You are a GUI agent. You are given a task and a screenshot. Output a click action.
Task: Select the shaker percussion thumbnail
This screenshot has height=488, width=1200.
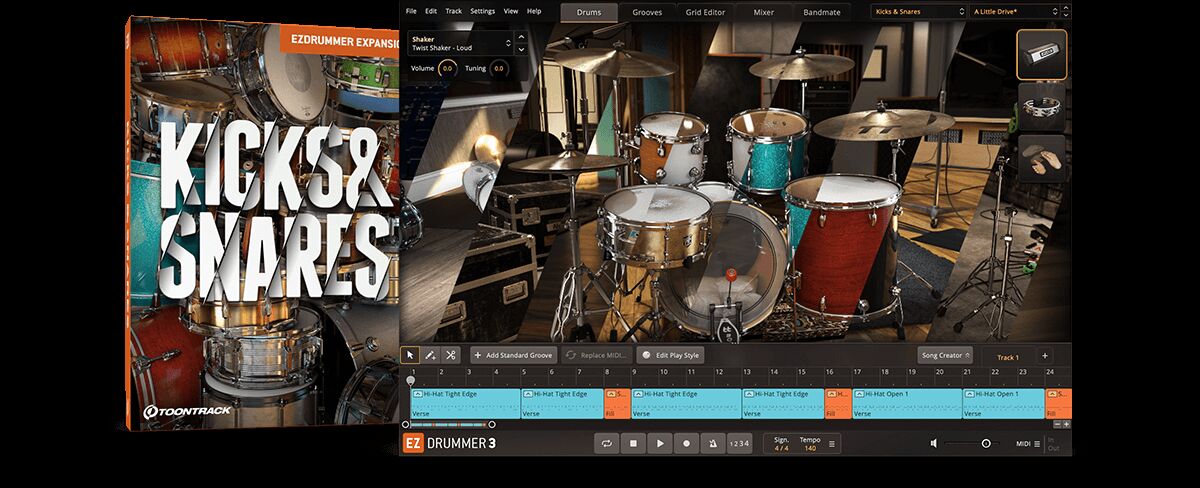(x=1041, y=53)
